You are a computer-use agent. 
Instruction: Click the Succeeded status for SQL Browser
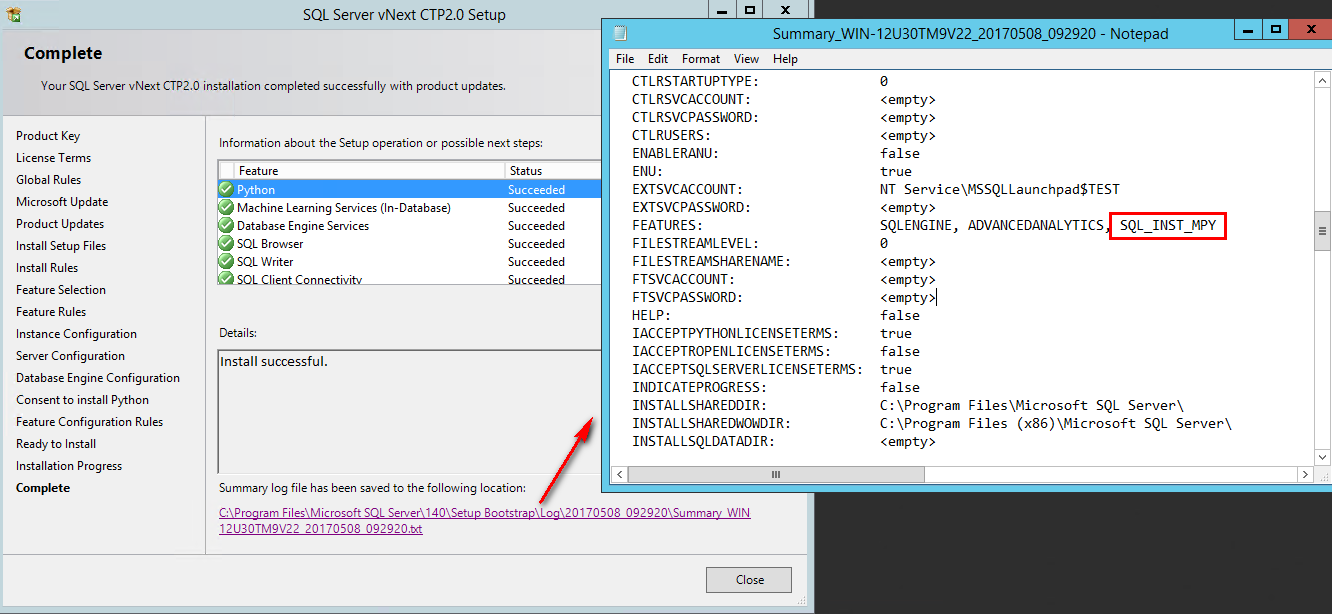[536, 244]
